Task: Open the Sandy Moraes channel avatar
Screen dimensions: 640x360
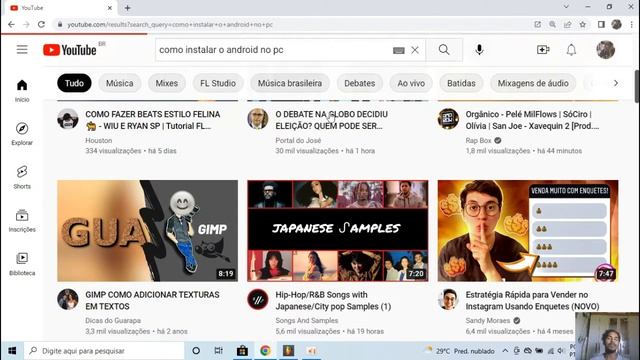Action: (448, 300)
